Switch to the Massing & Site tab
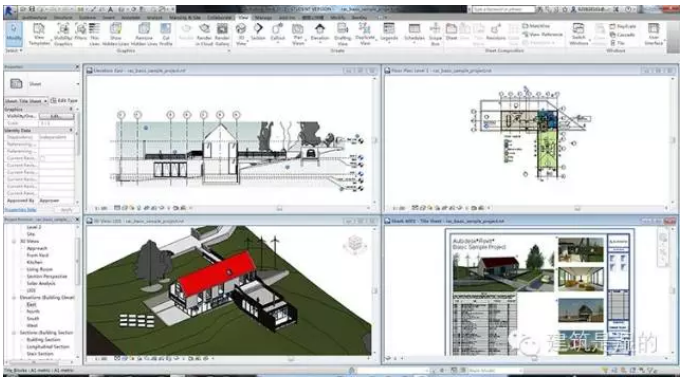 click(x=185, y=18)
